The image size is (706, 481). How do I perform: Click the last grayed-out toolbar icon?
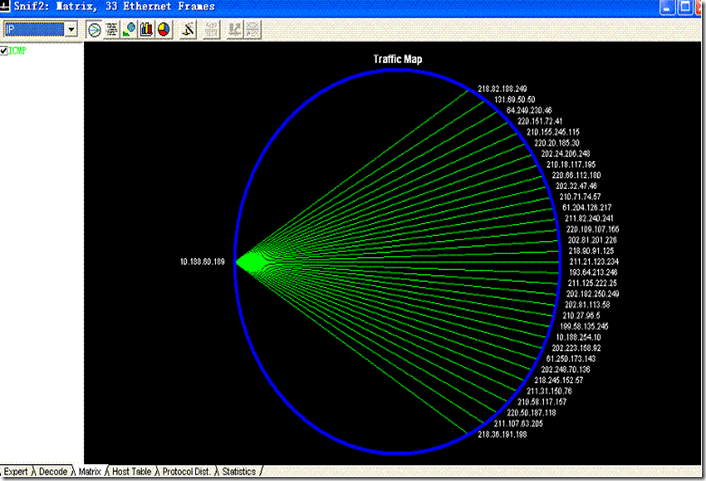pyautogui.click(x=254, y=29)
